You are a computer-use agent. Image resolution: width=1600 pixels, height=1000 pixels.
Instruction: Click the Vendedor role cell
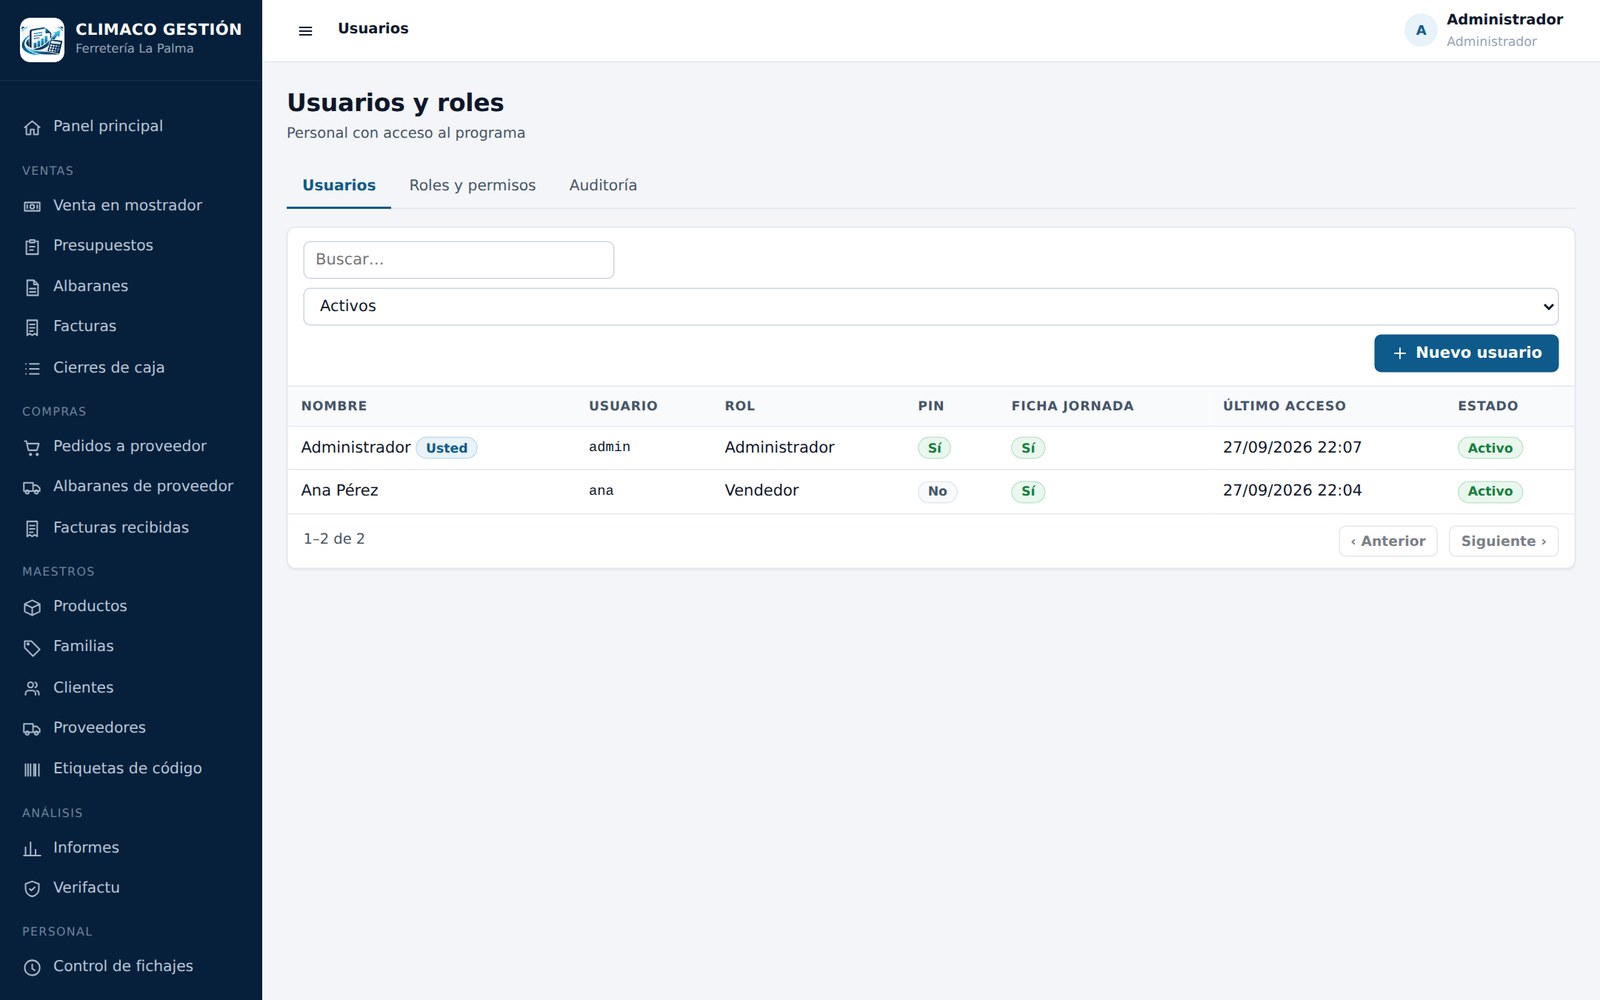tap(762, 491)
